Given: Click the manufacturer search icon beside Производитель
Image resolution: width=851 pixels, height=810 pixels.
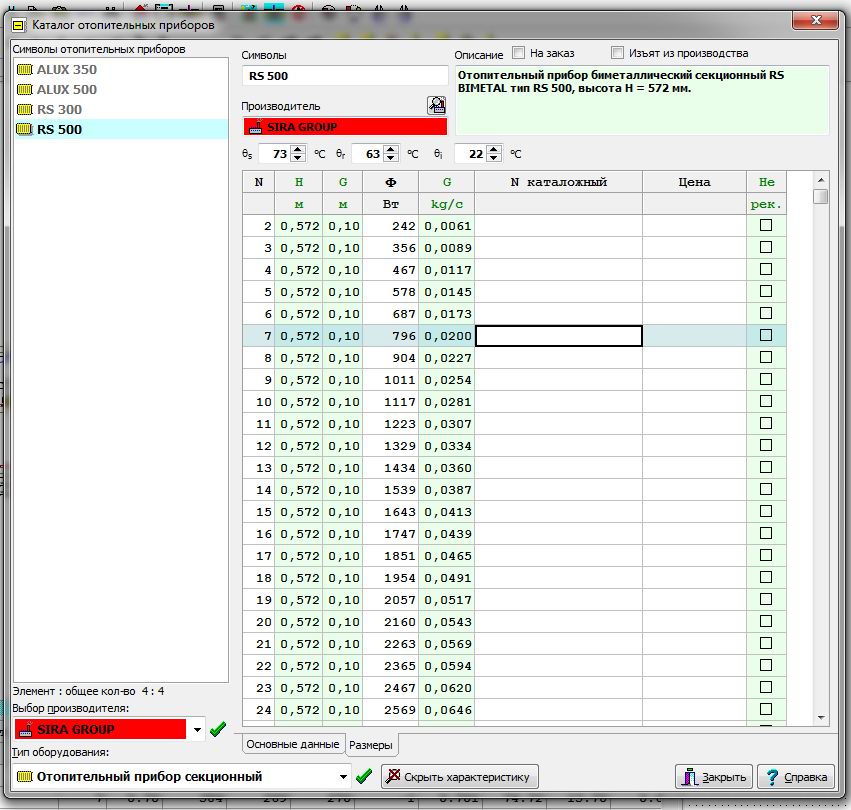Looking at the screenshot, I should (x=436, y=106).
